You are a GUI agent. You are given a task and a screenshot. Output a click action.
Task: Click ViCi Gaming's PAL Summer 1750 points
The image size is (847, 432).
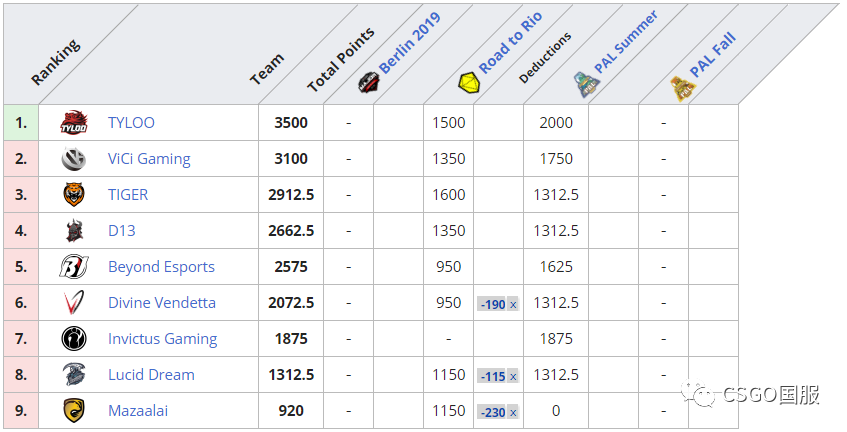(x=556, y=159)
